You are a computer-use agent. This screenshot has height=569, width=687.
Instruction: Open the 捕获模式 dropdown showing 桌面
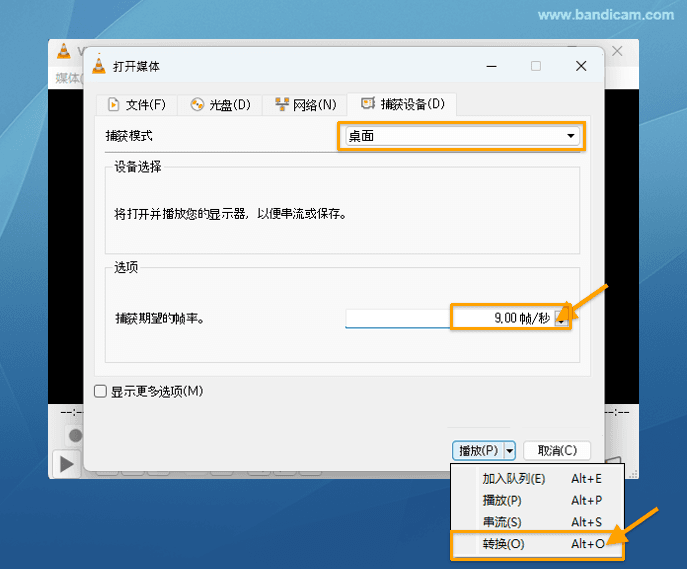462,136
